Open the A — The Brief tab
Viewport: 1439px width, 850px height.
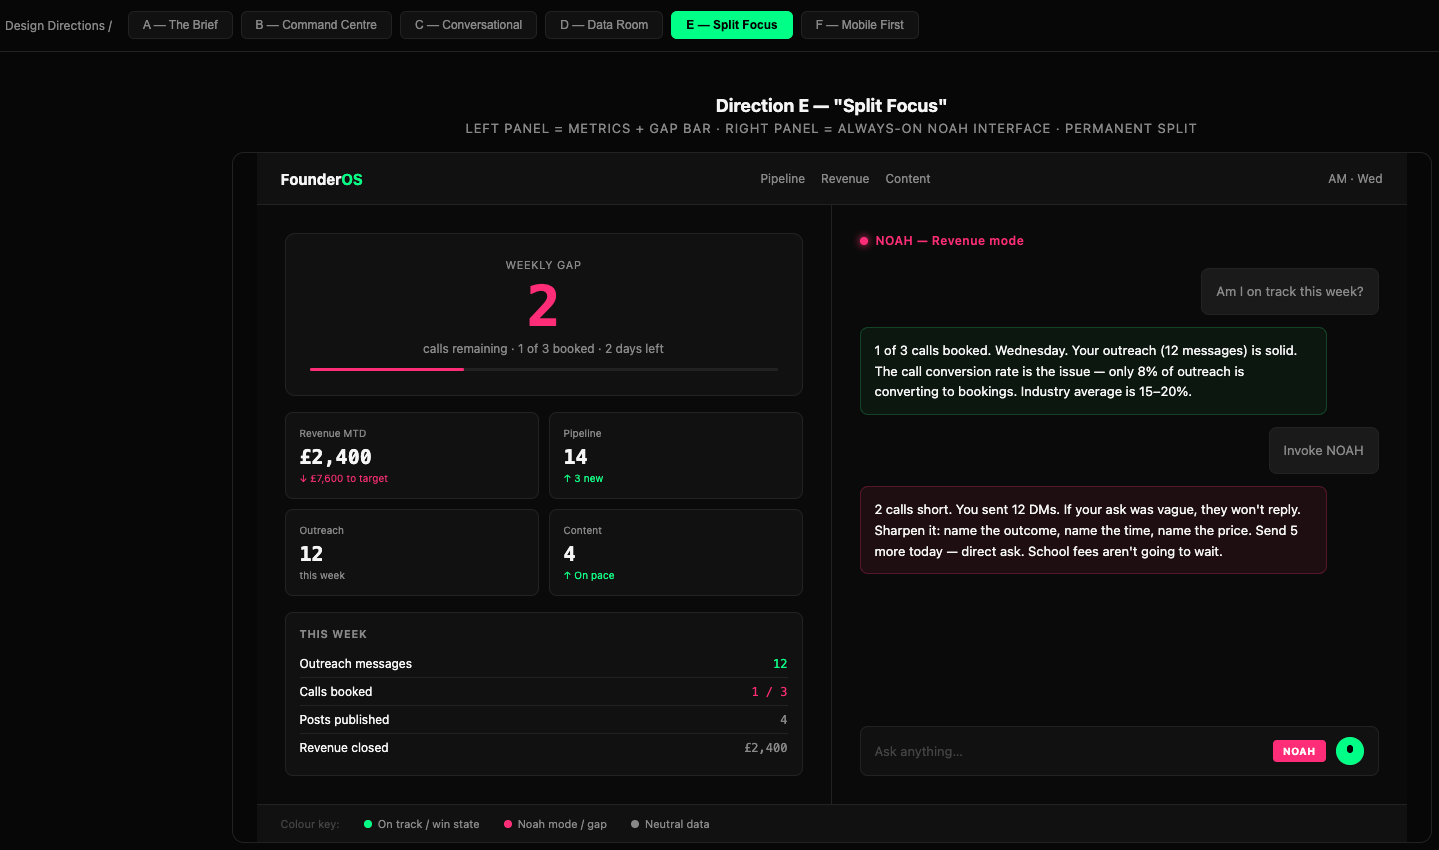pyautogui.click(x=180, y=25)
